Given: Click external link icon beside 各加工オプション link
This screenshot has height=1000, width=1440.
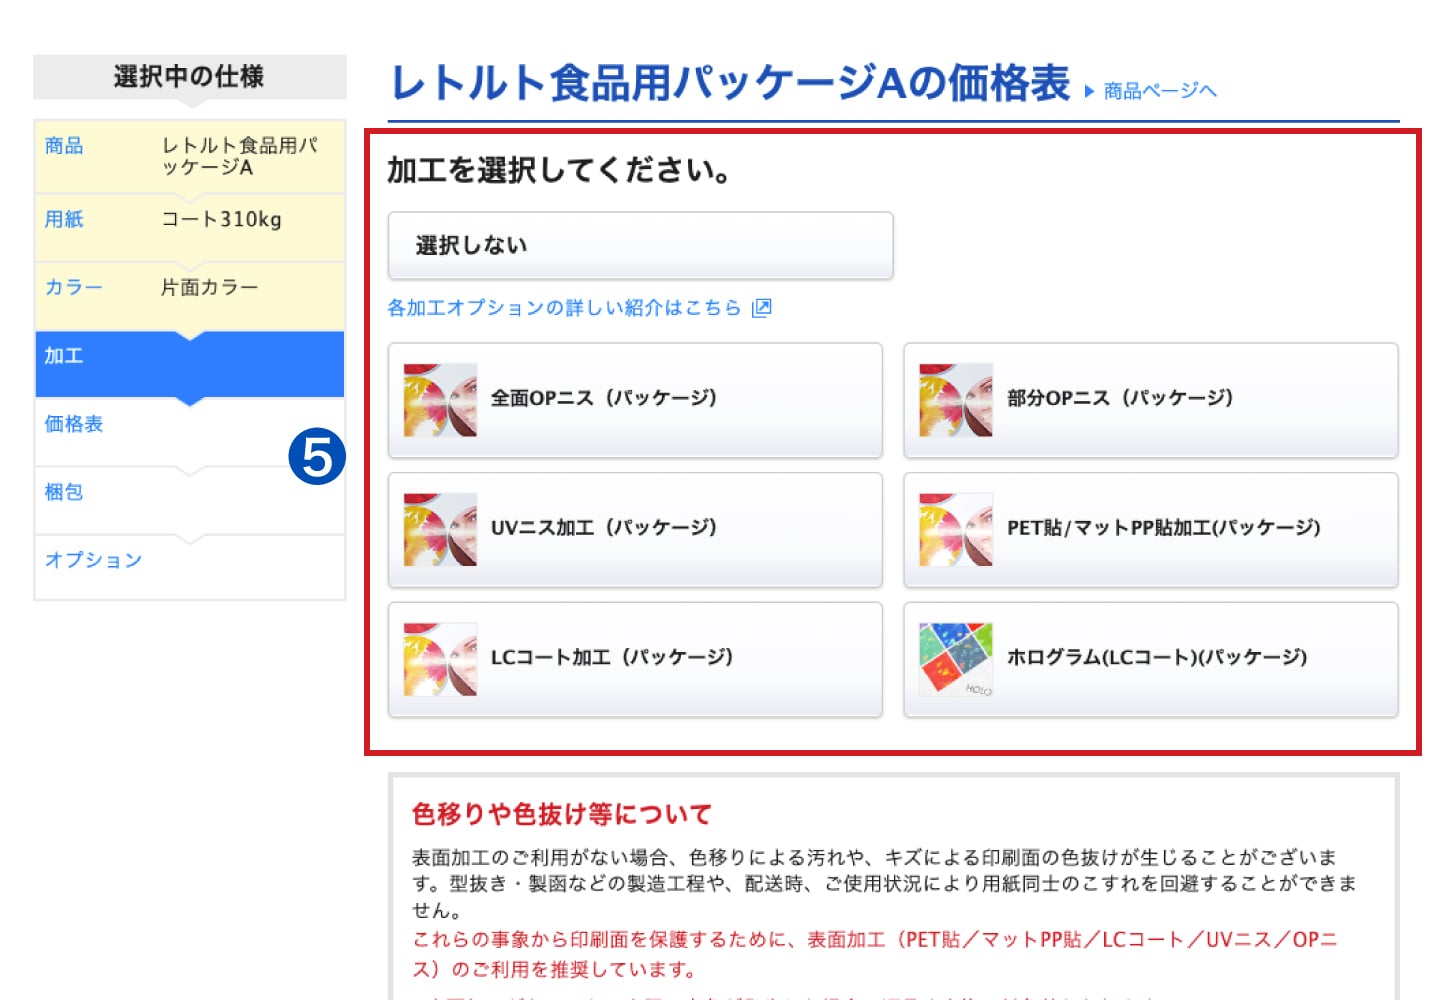Looking at the screenshot, I should tap(762, 308).
